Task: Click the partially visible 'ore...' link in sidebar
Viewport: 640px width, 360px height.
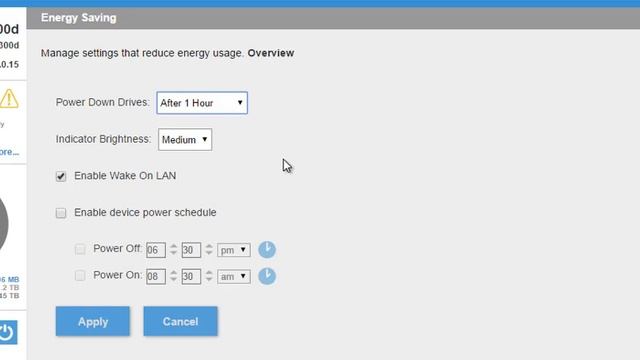Action: [9, 152]
